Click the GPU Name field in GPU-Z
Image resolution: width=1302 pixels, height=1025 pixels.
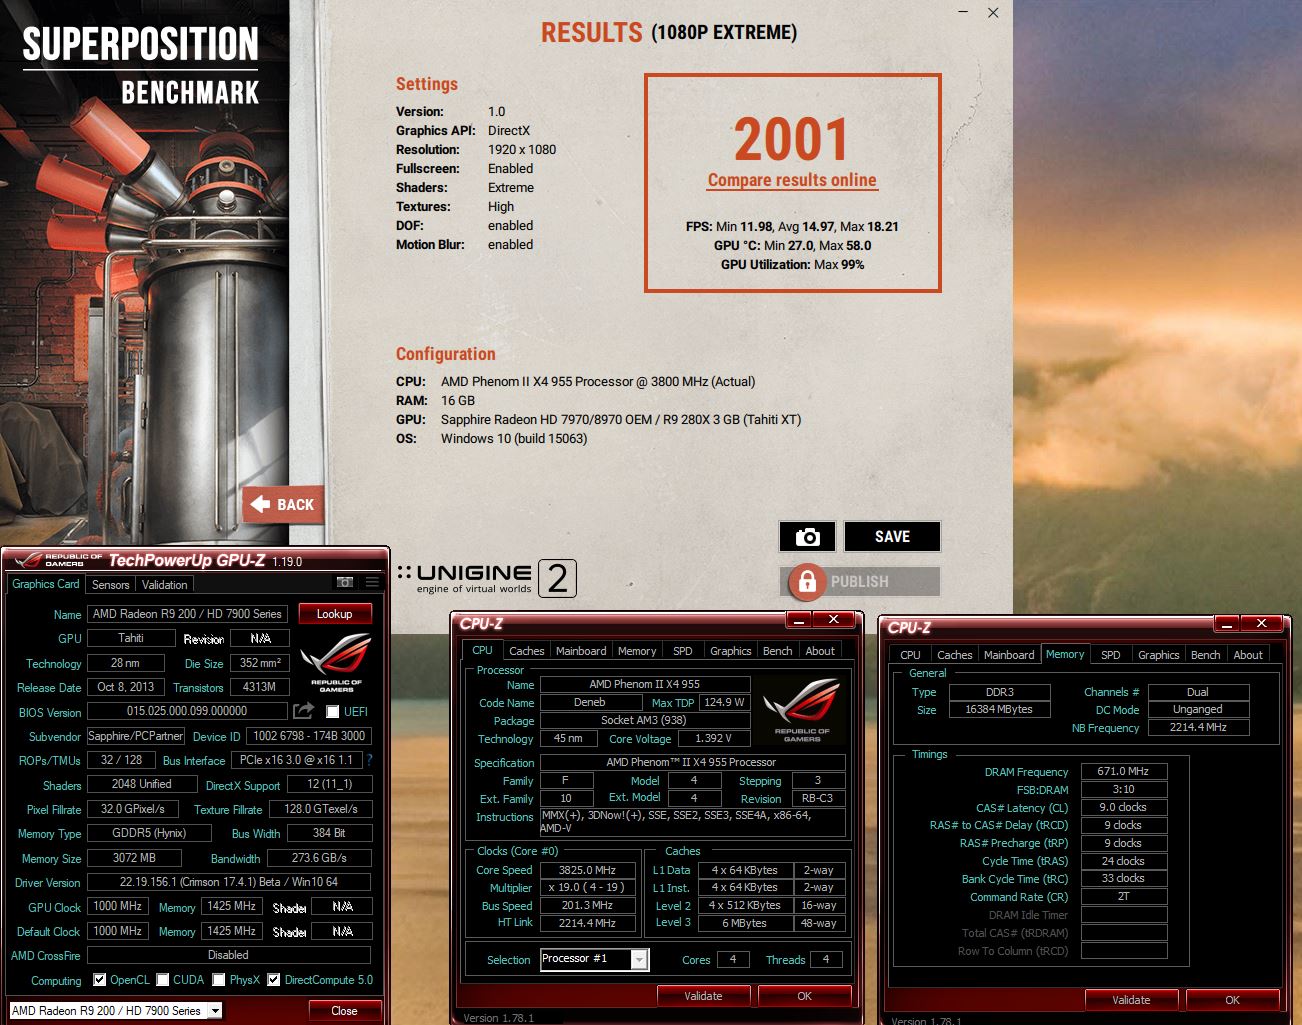(187, 614)
